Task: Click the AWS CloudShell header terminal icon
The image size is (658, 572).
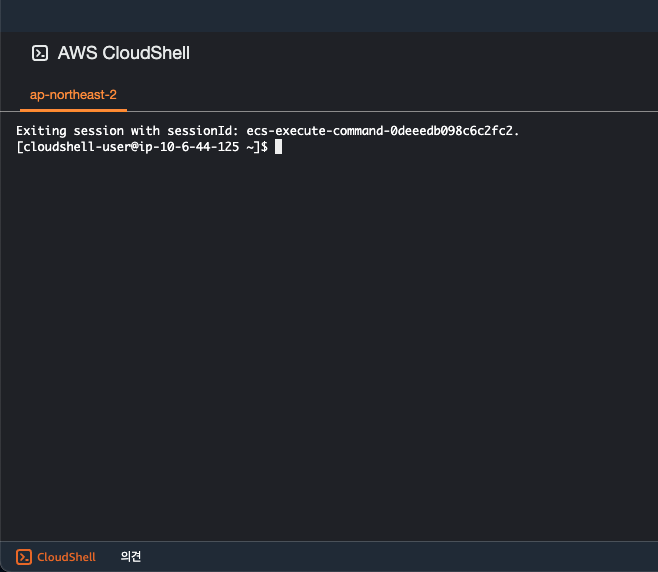Action: coord(40,53)
